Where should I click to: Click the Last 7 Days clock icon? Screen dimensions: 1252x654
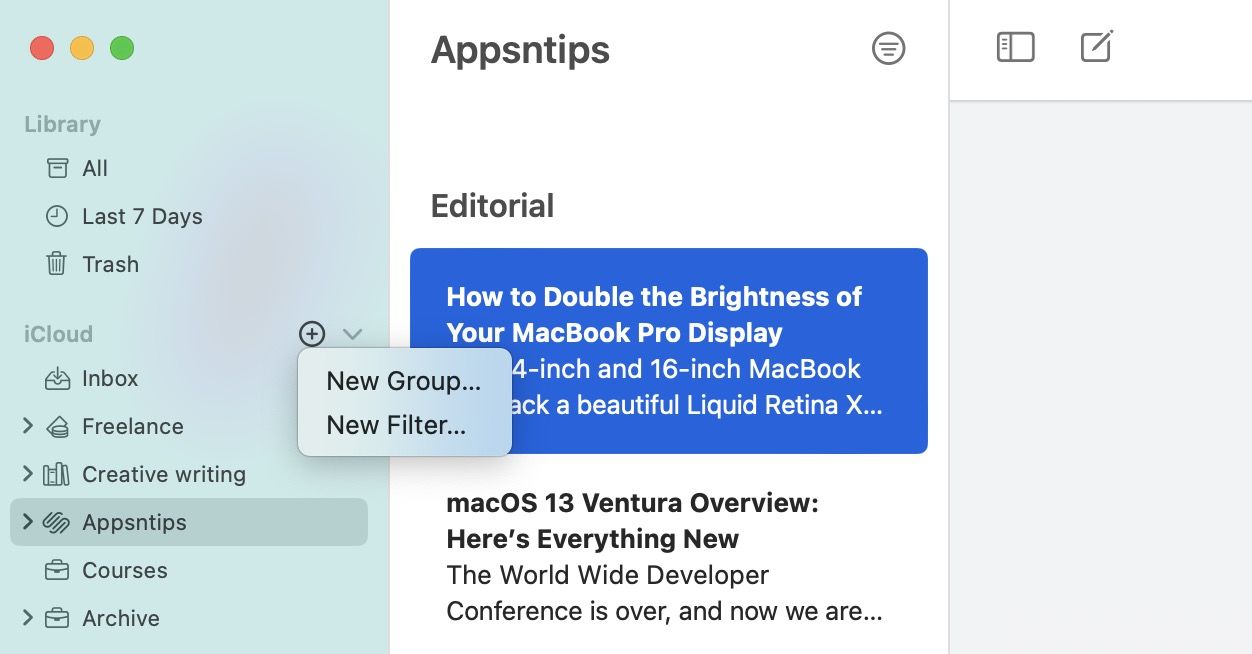coord(57,216)
